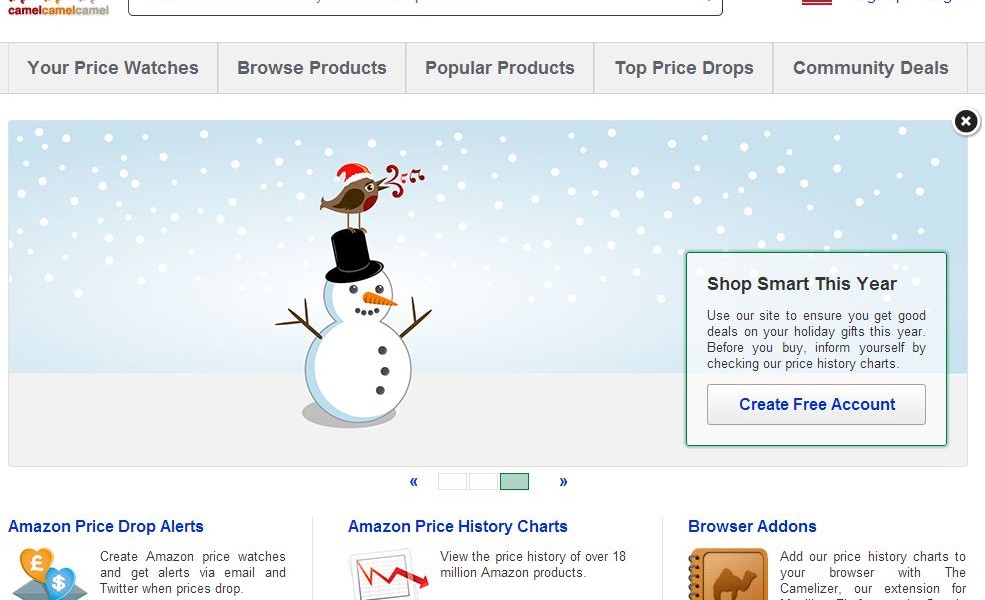Click the camelcamelcamel logo
This screenshot has height=600, width=985.
coord(58,8)
